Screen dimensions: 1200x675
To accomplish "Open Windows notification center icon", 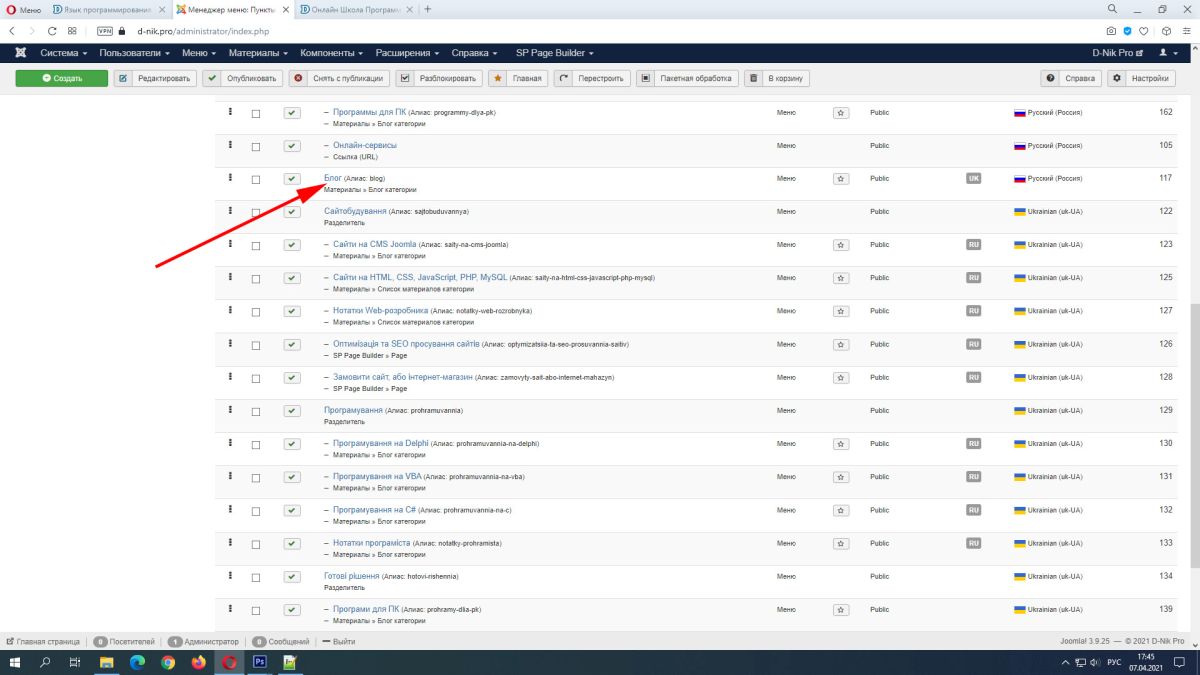I will click(x=1182, y=662).
